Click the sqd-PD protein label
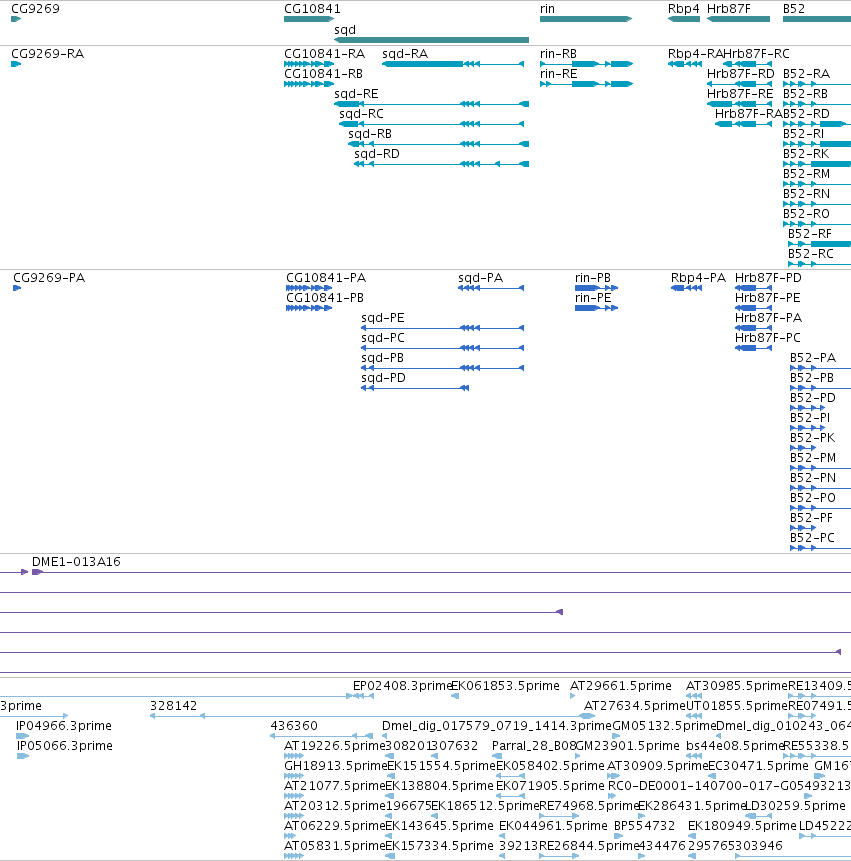Screen dimensions: 851x861 [x=383, y=378]
